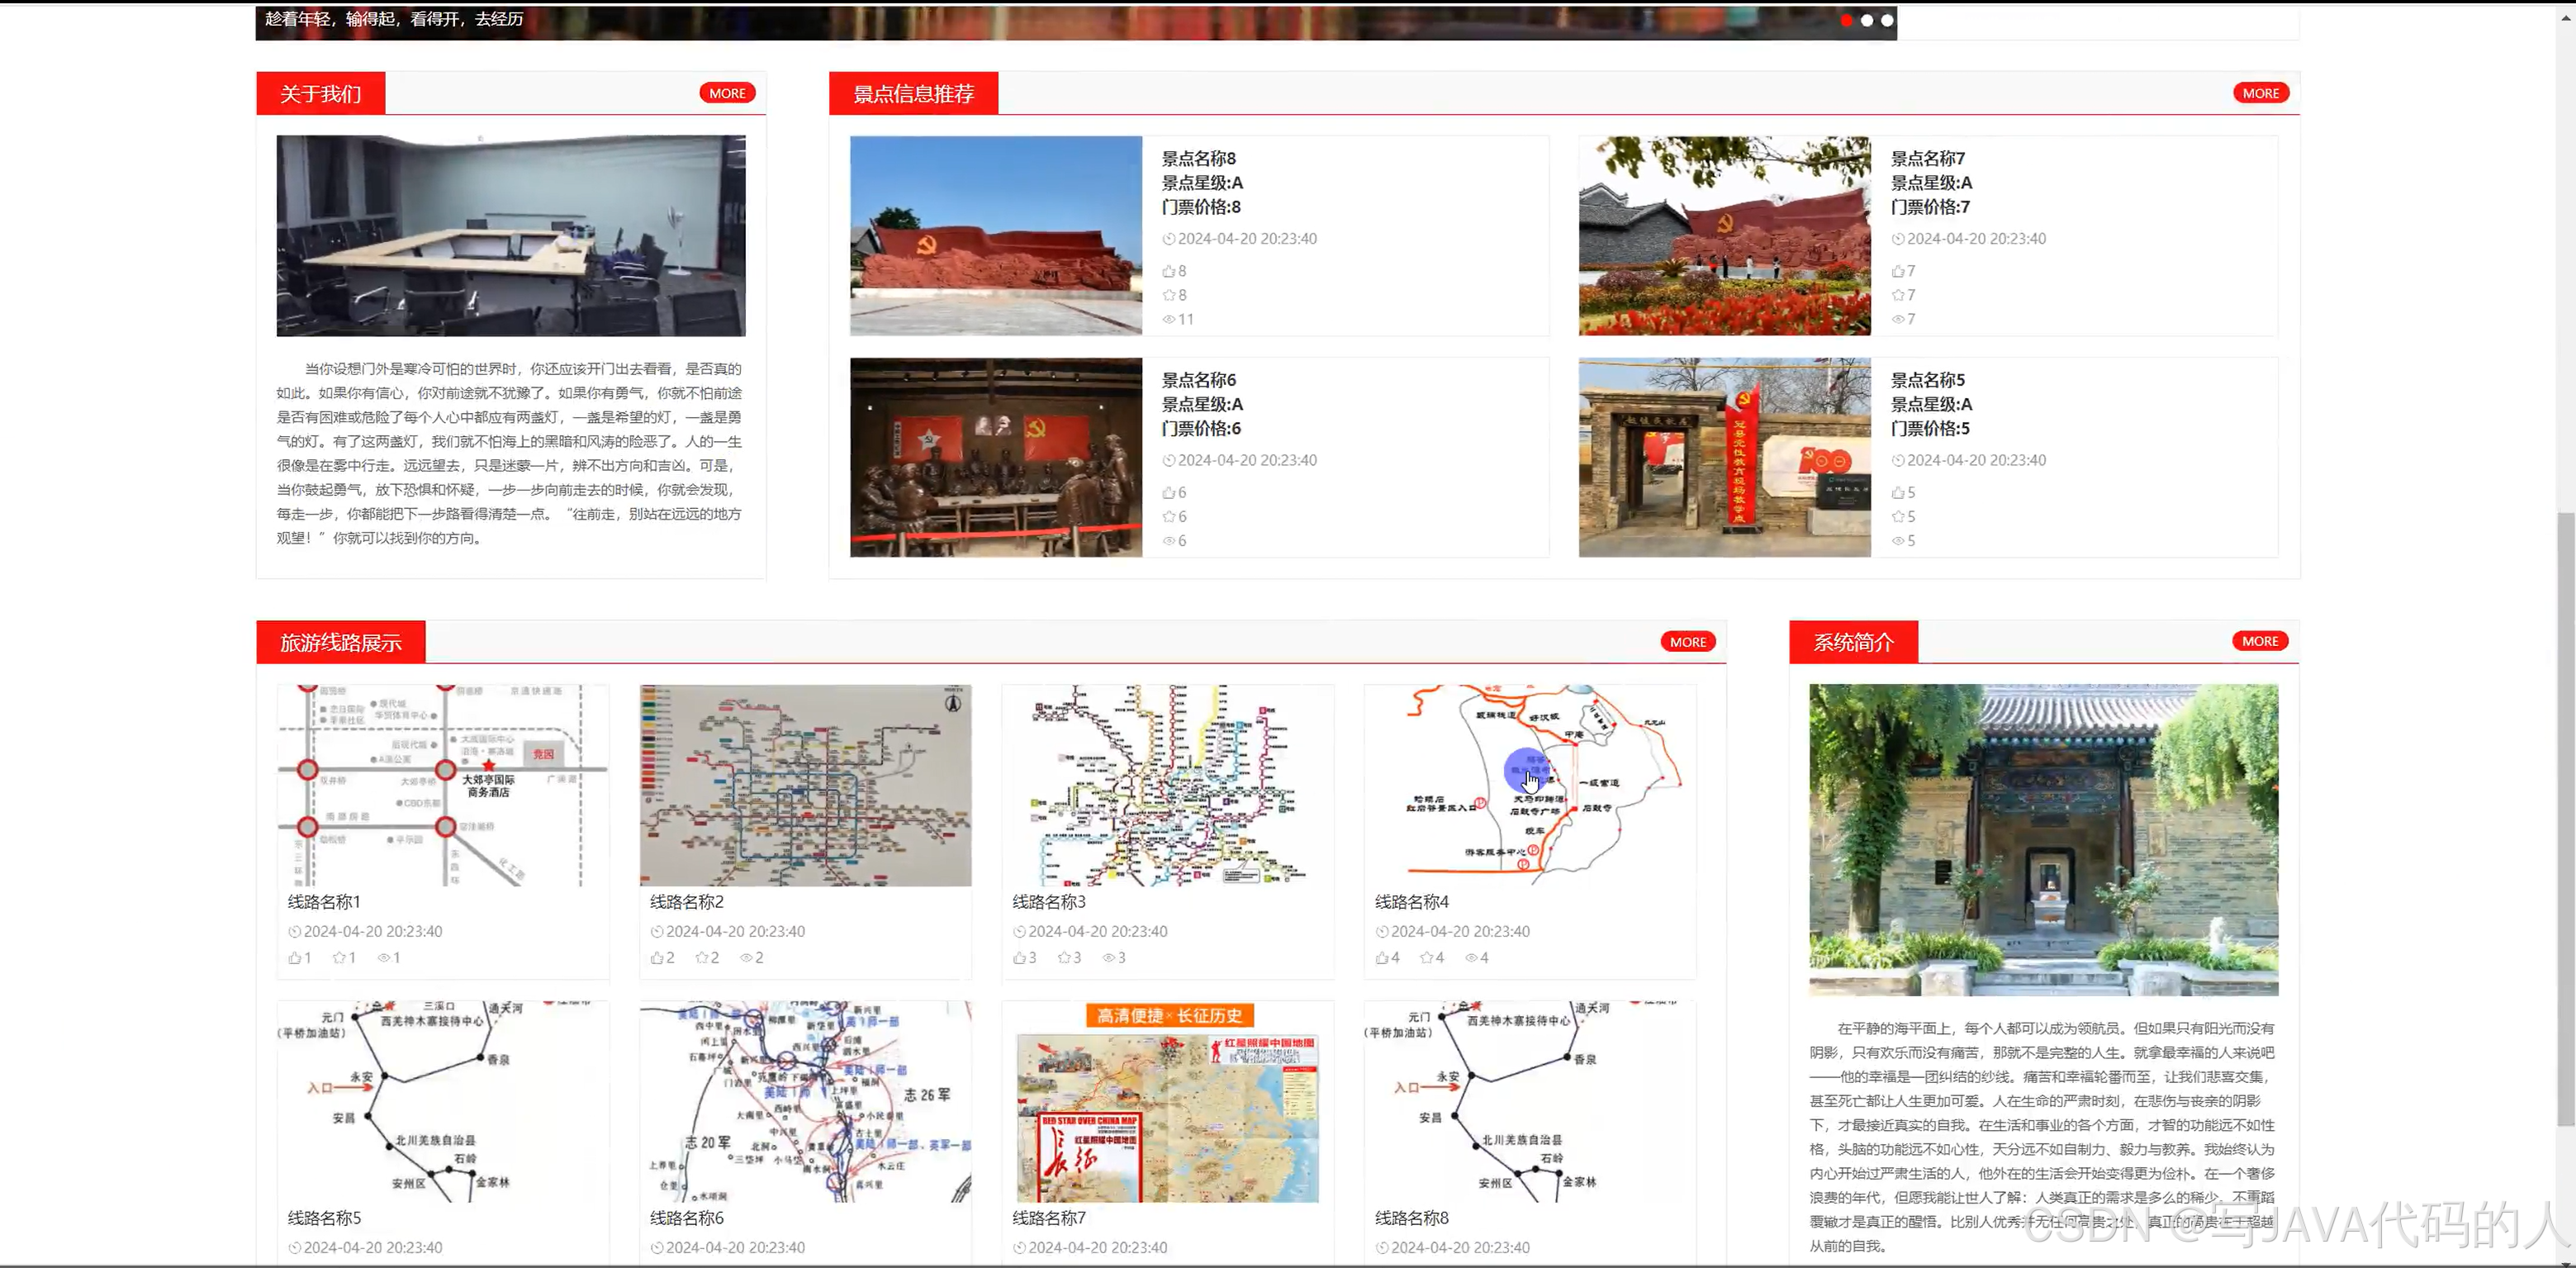Select the red first carousel dot
Screen dimensions: 2576x1268
[x=1846, y=20]
